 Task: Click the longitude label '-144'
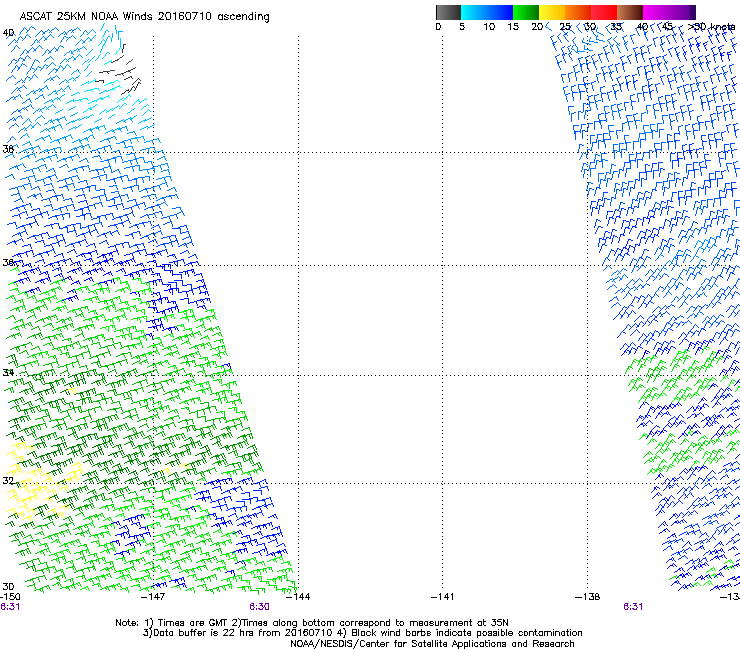pos(298,597)
